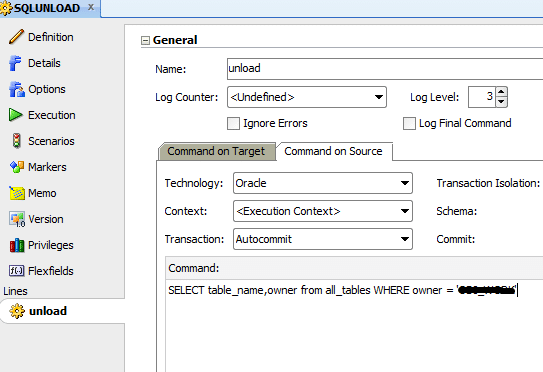
Task: Click the Options icon in sidebar
Action: pos(17,89)
